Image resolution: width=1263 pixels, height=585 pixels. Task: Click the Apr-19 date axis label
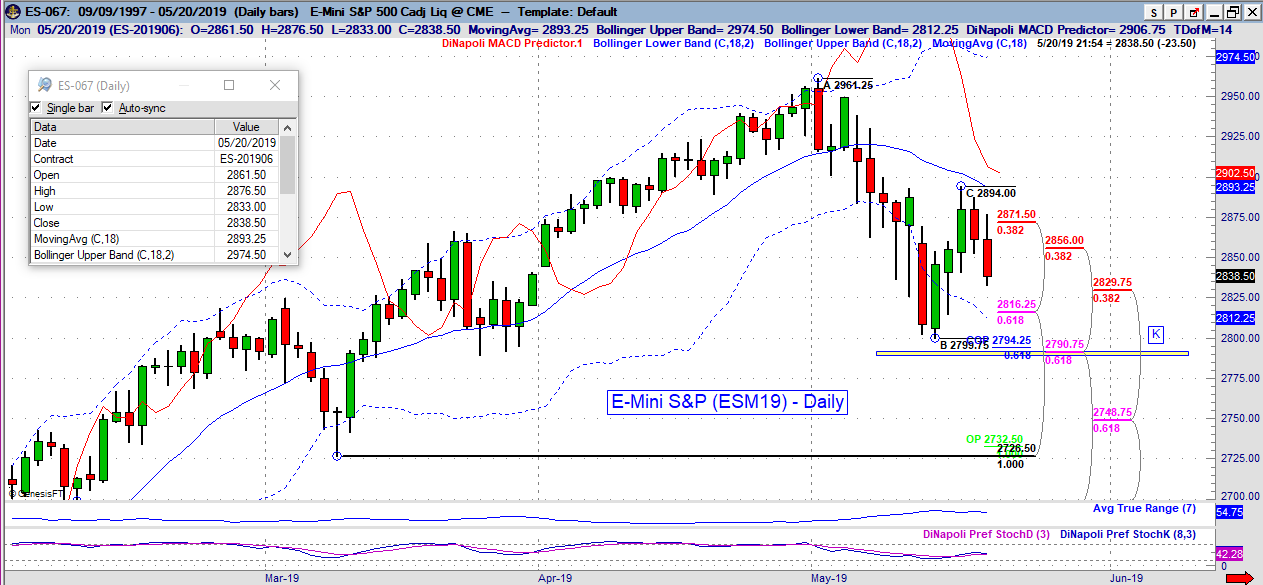554,578
